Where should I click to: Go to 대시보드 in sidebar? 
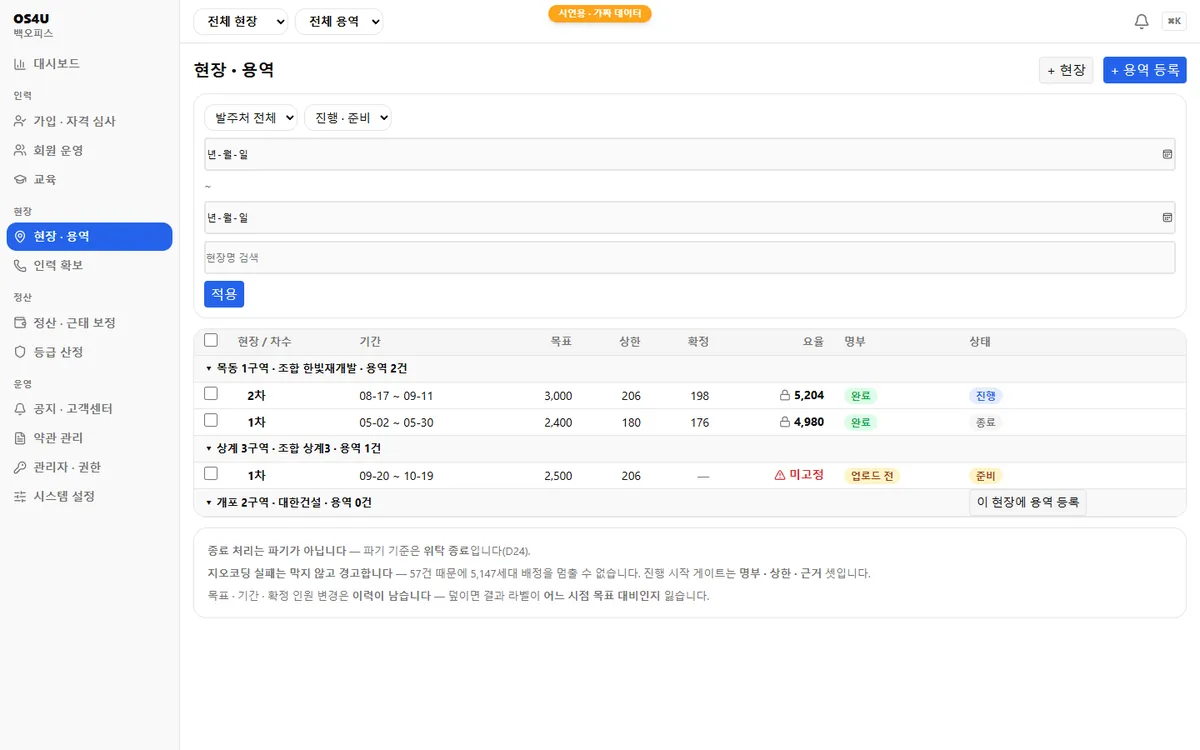90,64
